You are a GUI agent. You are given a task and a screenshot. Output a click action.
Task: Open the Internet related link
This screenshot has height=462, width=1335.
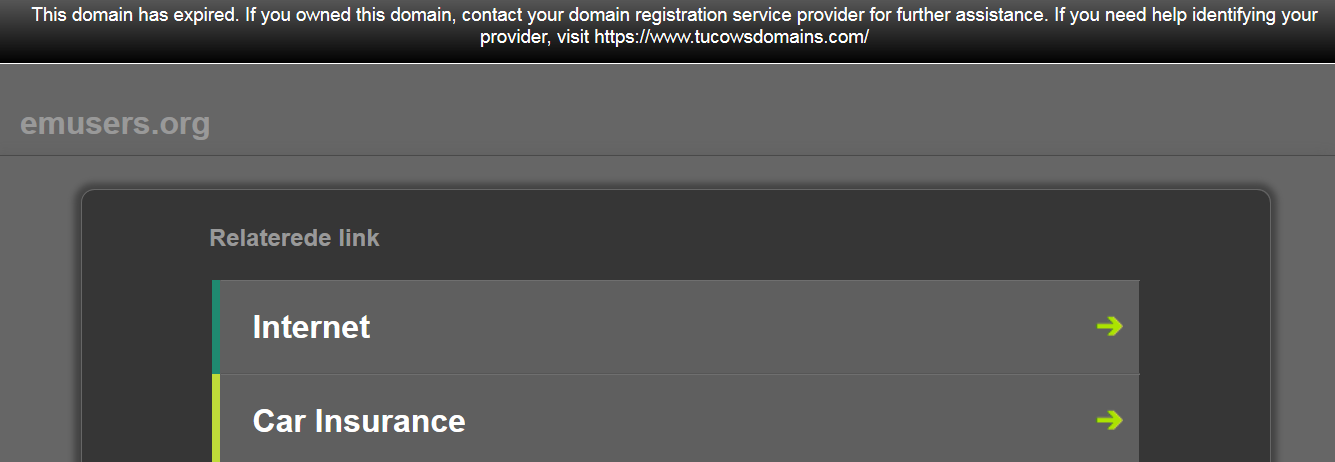pyautogui.click(x=311, y=327)
